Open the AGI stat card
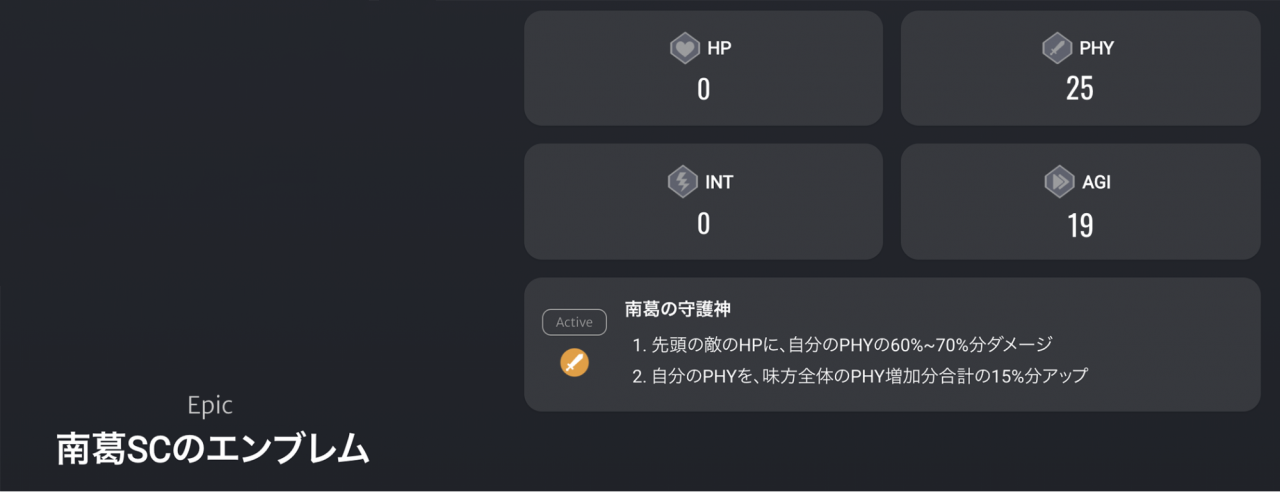The image size is (1280, 492). (1080, 202)
